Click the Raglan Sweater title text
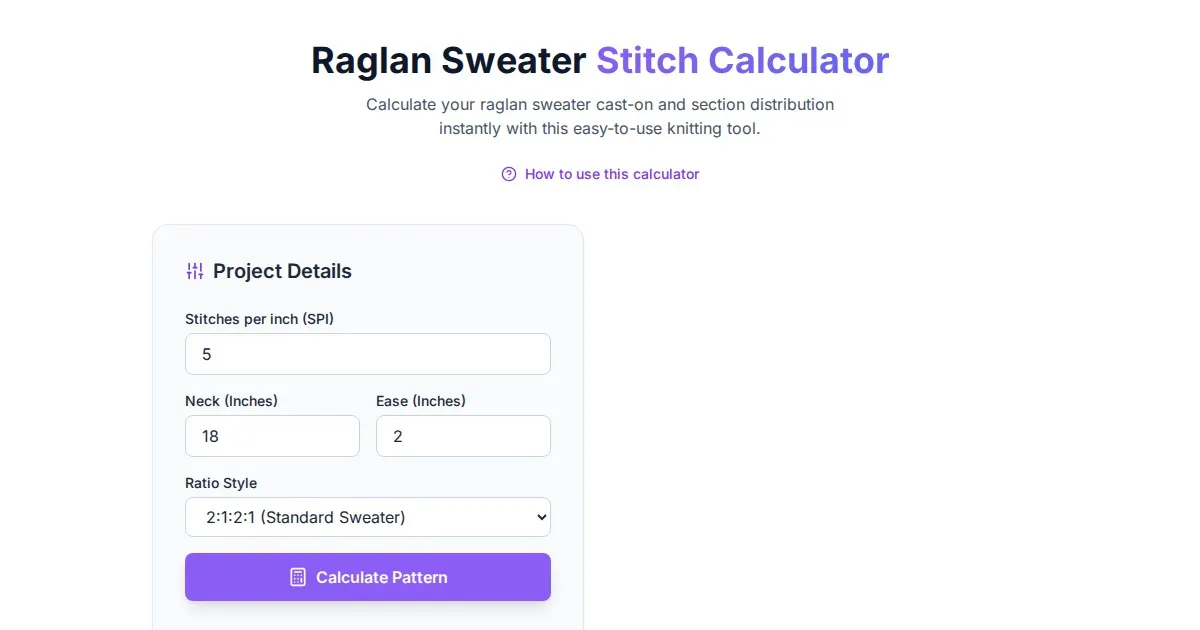This screenshot has height=630, width=1200. click(x=448, y=60)
